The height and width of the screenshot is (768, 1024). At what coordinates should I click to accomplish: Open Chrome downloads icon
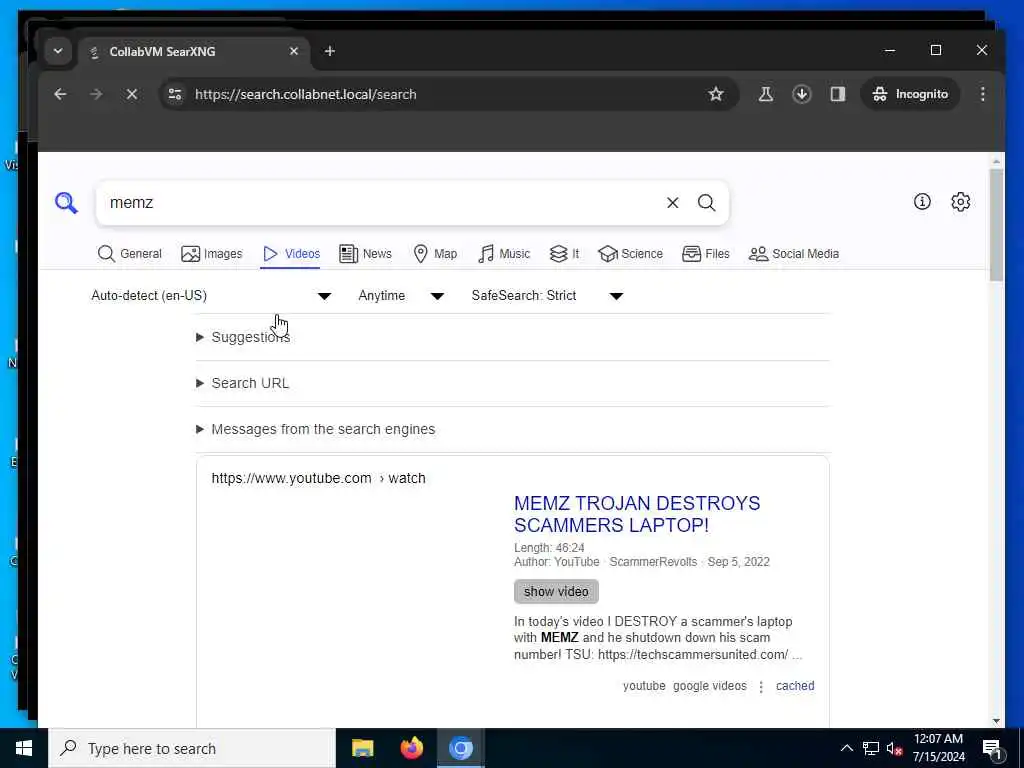(x=801, y=94)
